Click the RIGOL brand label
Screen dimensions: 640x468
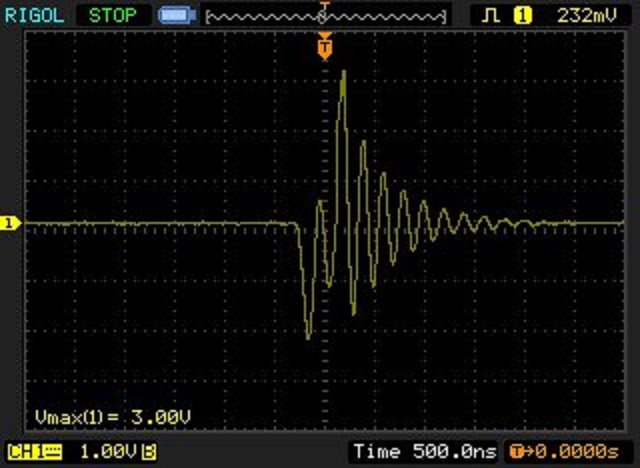pos(34,16)
